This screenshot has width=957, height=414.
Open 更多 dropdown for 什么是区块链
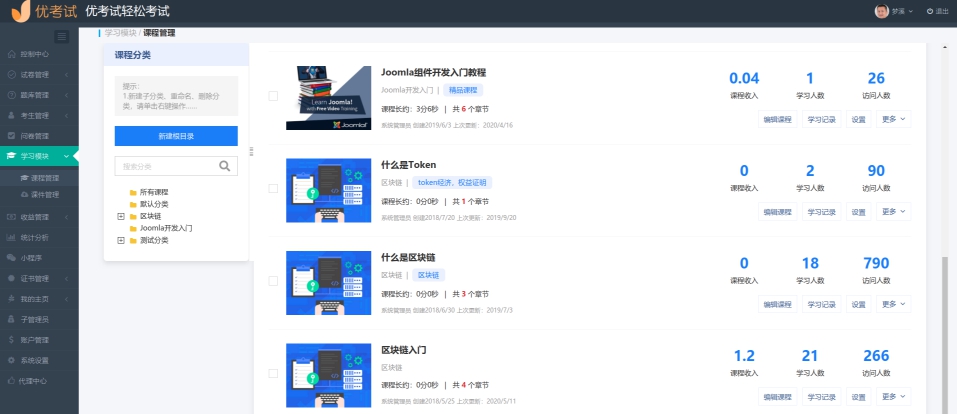894,304
